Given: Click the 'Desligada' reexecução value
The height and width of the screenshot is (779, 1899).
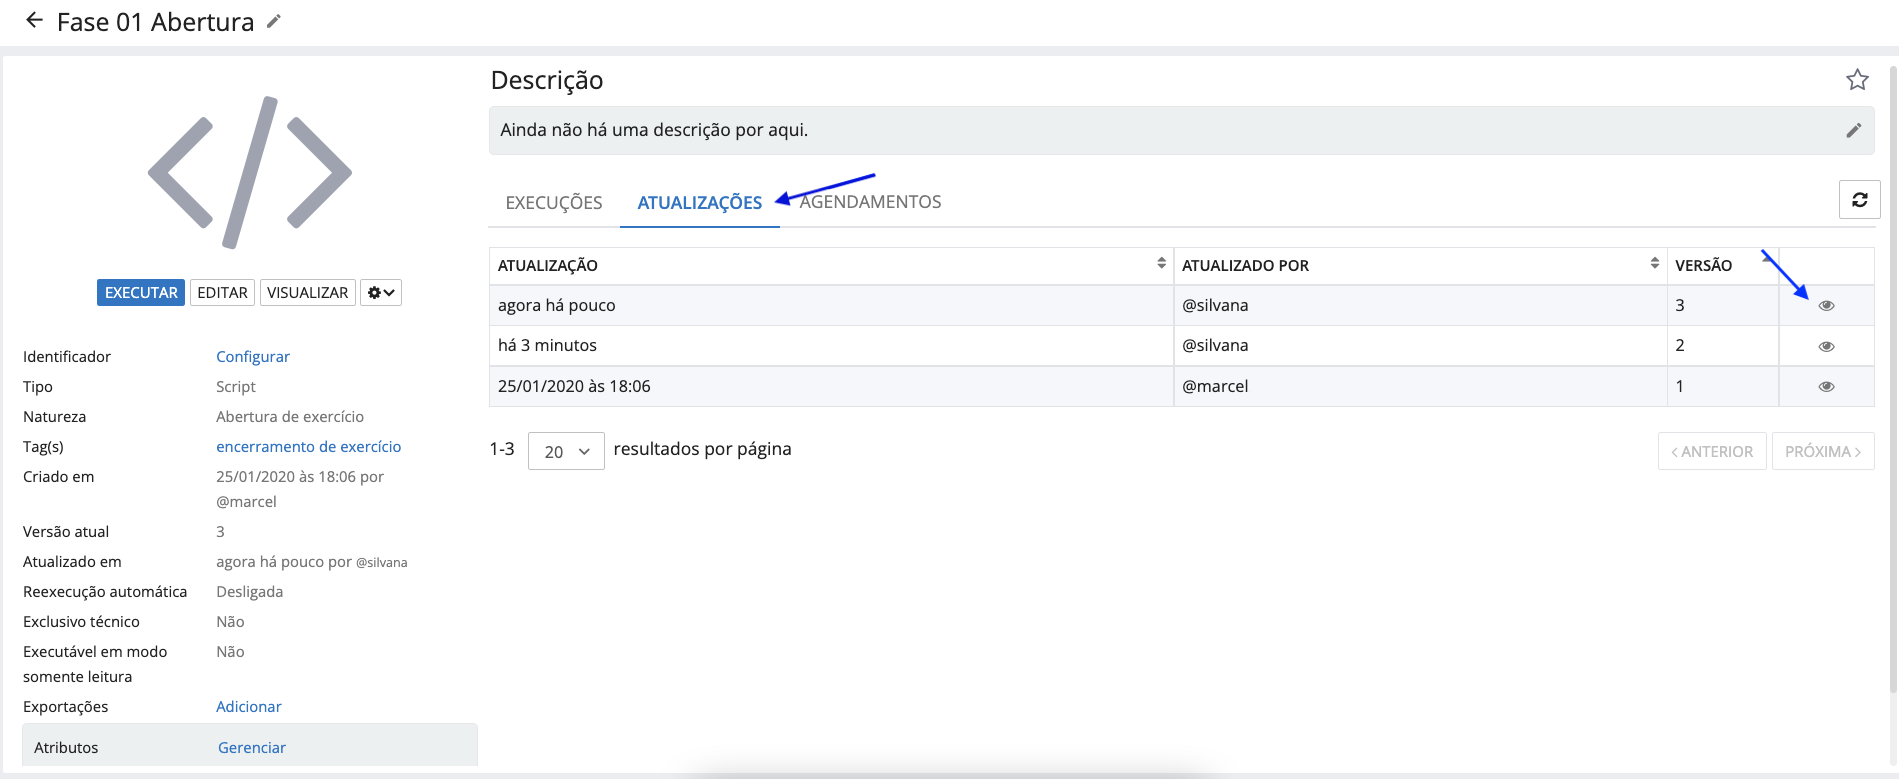Looking at the screenshot, I should click(x=250, y=592).
